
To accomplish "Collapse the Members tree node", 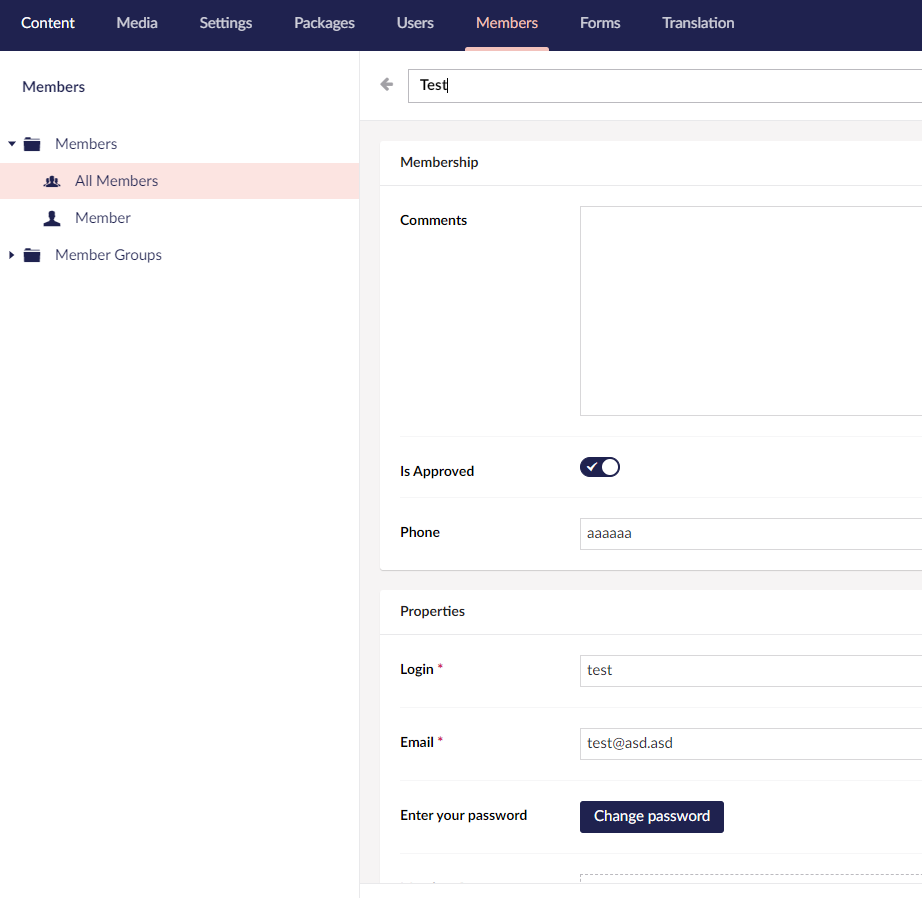I will click(x=10, y=142).
